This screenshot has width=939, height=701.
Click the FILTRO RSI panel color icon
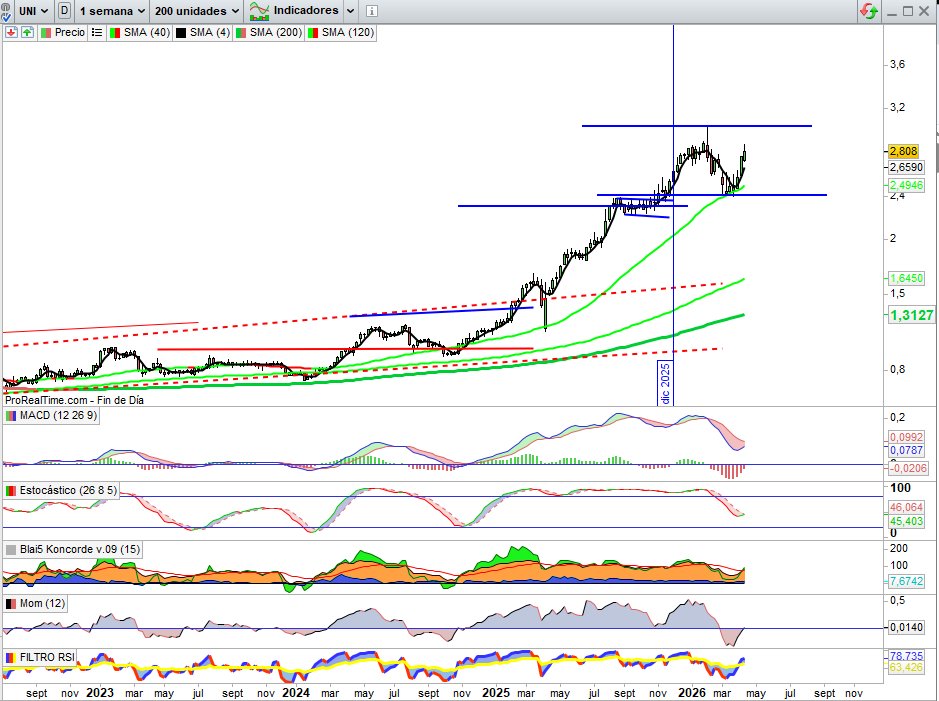pos(11,657)
